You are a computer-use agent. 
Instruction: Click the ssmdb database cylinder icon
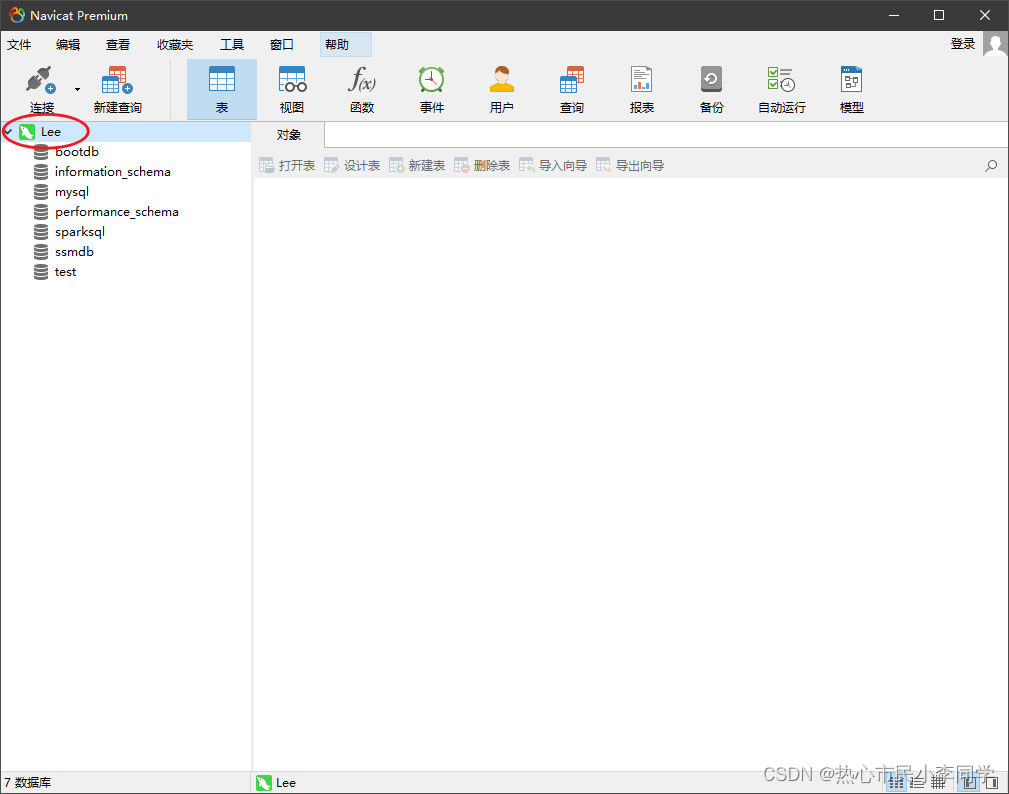pyautogui.click(x=41, y=252)
